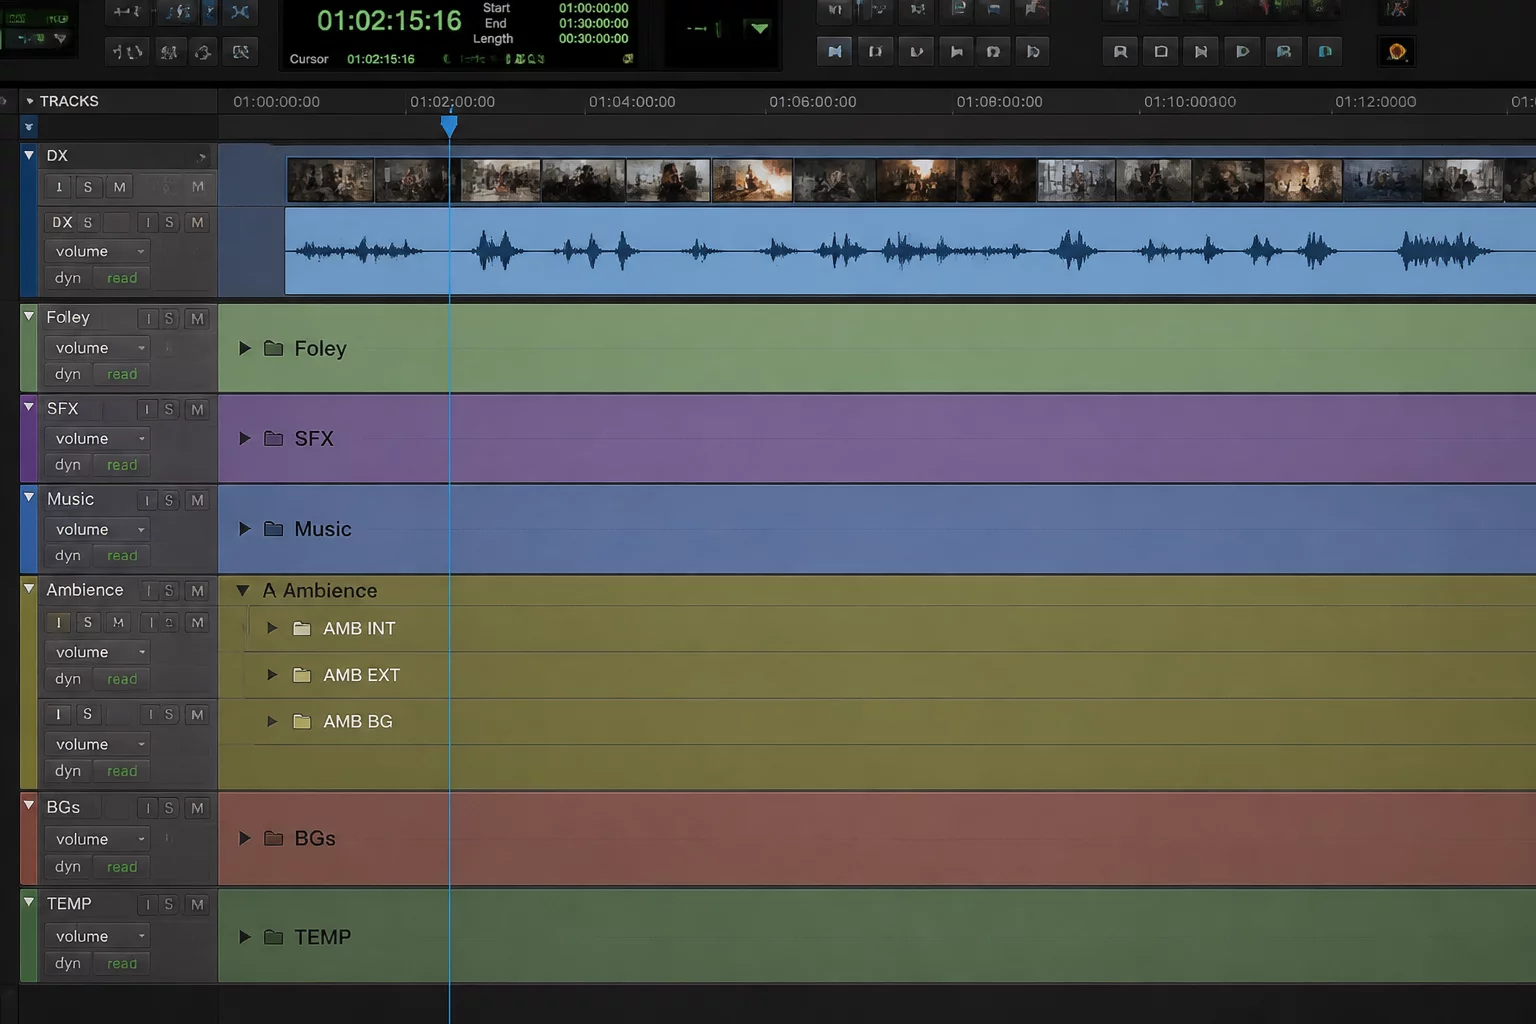Expand the SFX folder in the timeline
Screen dimensions: 1536x1024
[244, 438]
